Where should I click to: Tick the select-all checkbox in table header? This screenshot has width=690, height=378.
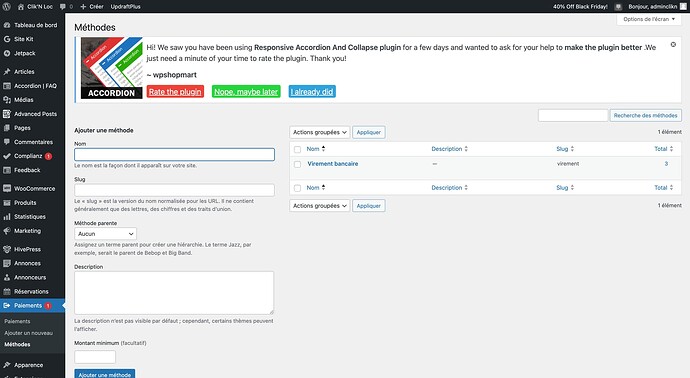tap(297, 149)
